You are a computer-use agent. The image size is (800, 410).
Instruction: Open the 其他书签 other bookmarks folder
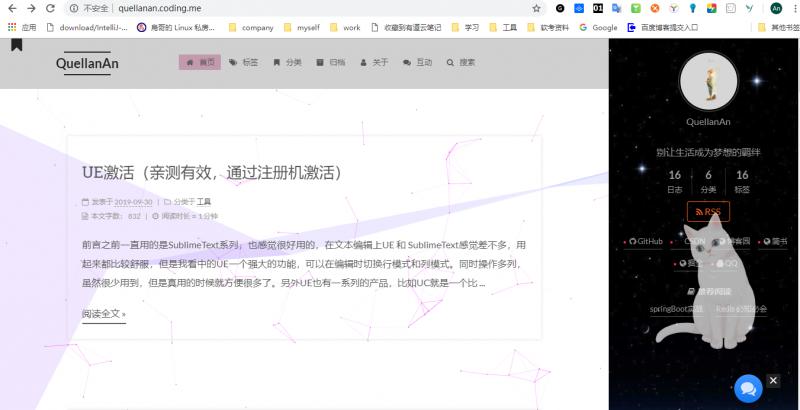pos(779,28)
